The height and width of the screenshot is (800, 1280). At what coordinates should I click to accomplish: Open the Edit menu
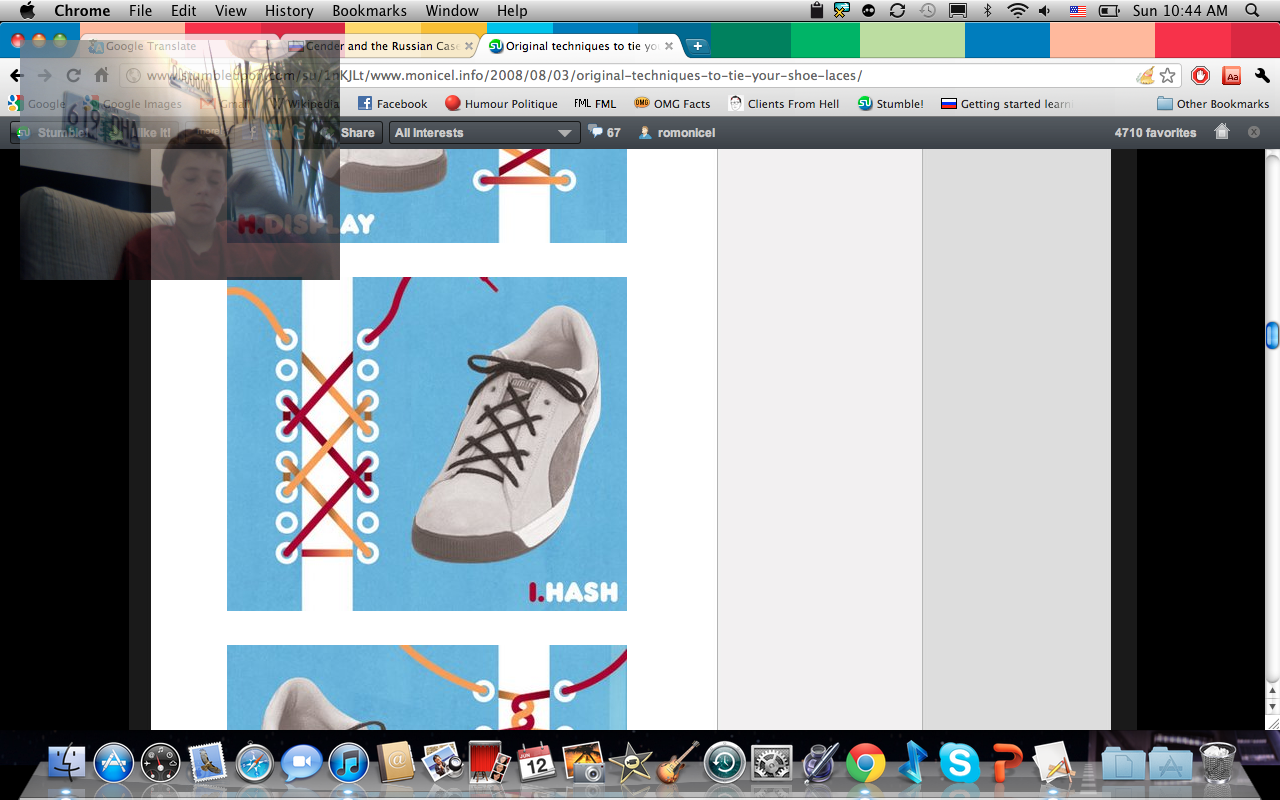(183, 11)
